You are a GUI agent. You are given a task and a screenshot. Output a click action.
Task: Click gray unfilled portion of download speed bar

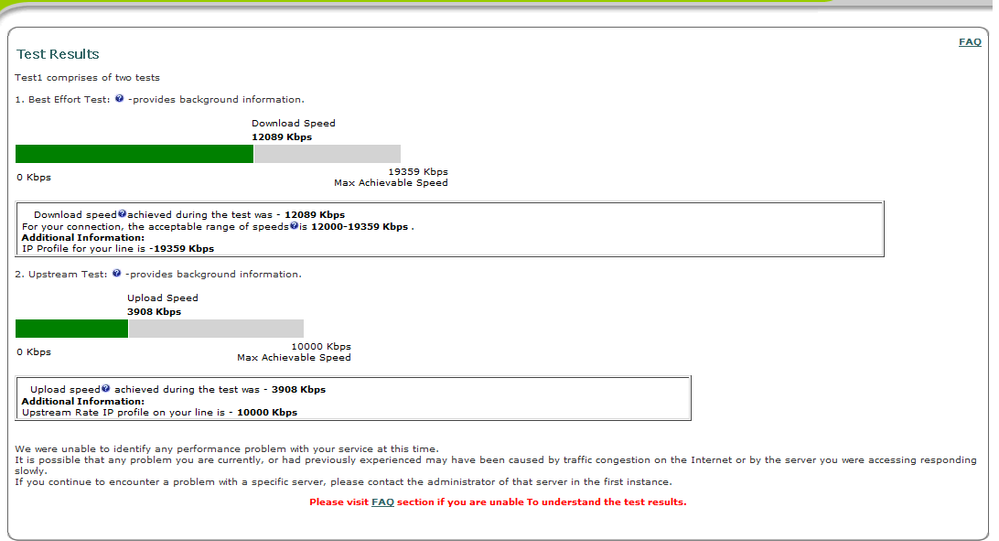[x=327, y=153]
